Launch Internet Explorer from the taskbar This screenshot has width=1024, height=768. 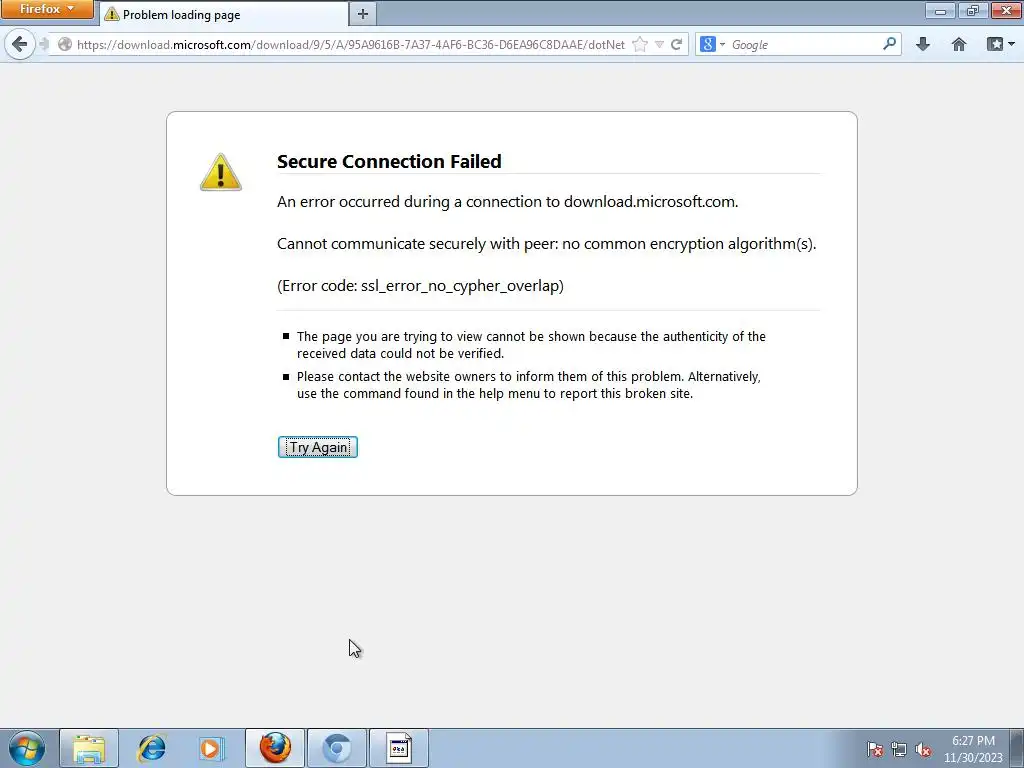tap(152, 748)
